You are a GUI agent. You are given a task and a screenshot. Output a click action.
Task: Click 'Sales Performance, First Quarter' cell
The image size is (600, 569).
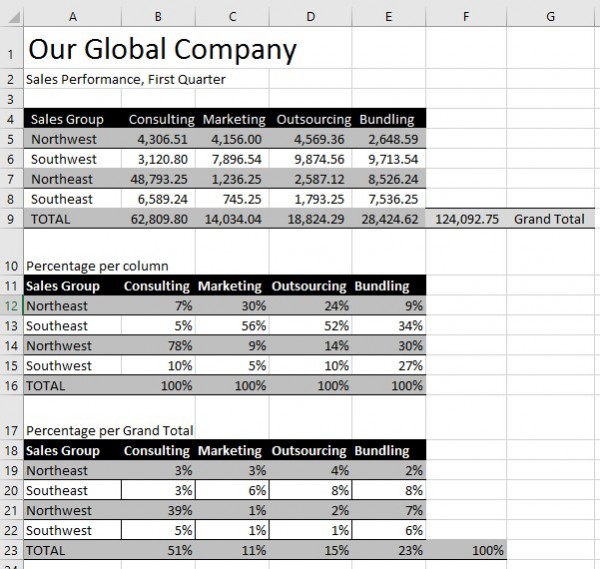126,79
